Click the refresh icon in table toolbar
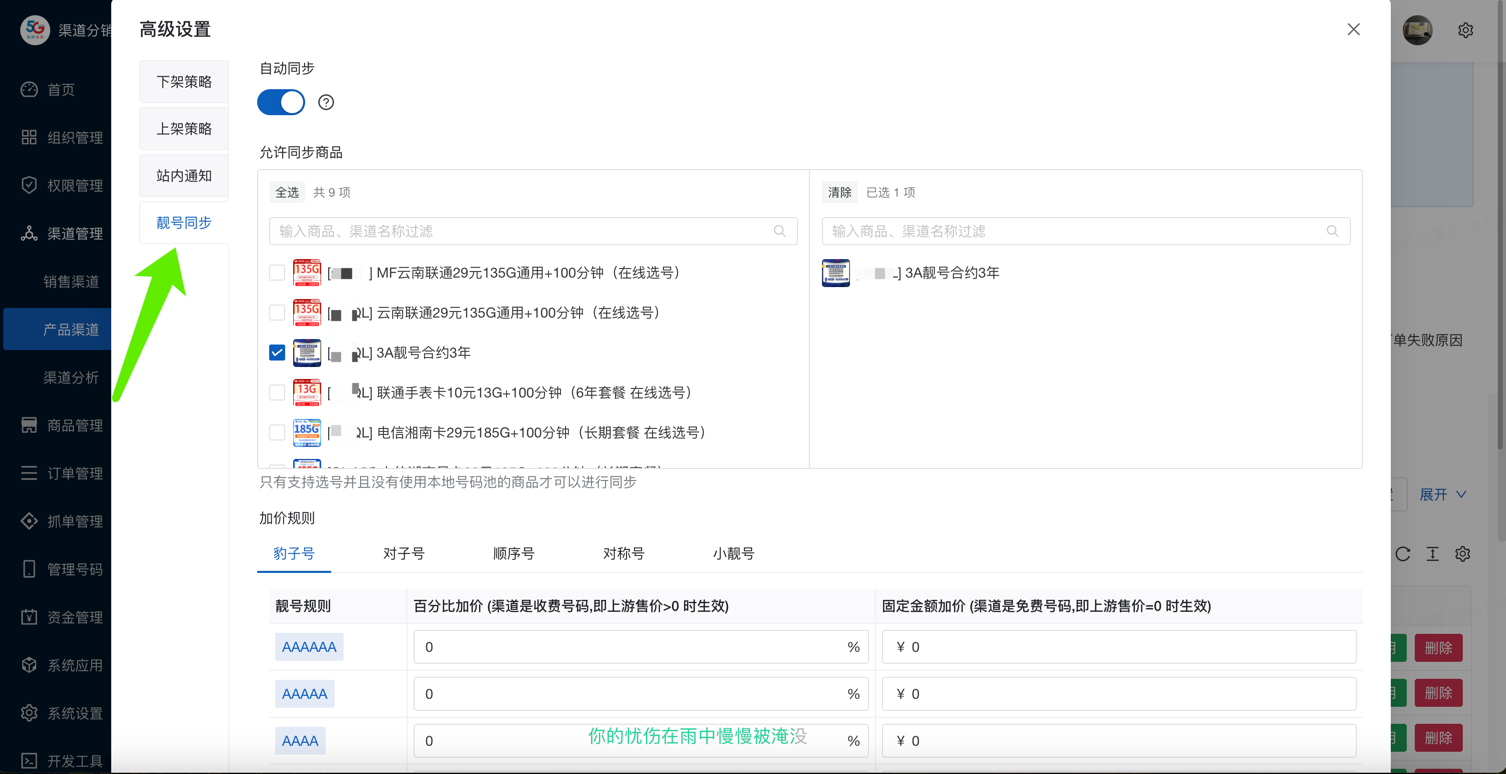Viewport: 1506px width, 774px height. click(1403, 554)
